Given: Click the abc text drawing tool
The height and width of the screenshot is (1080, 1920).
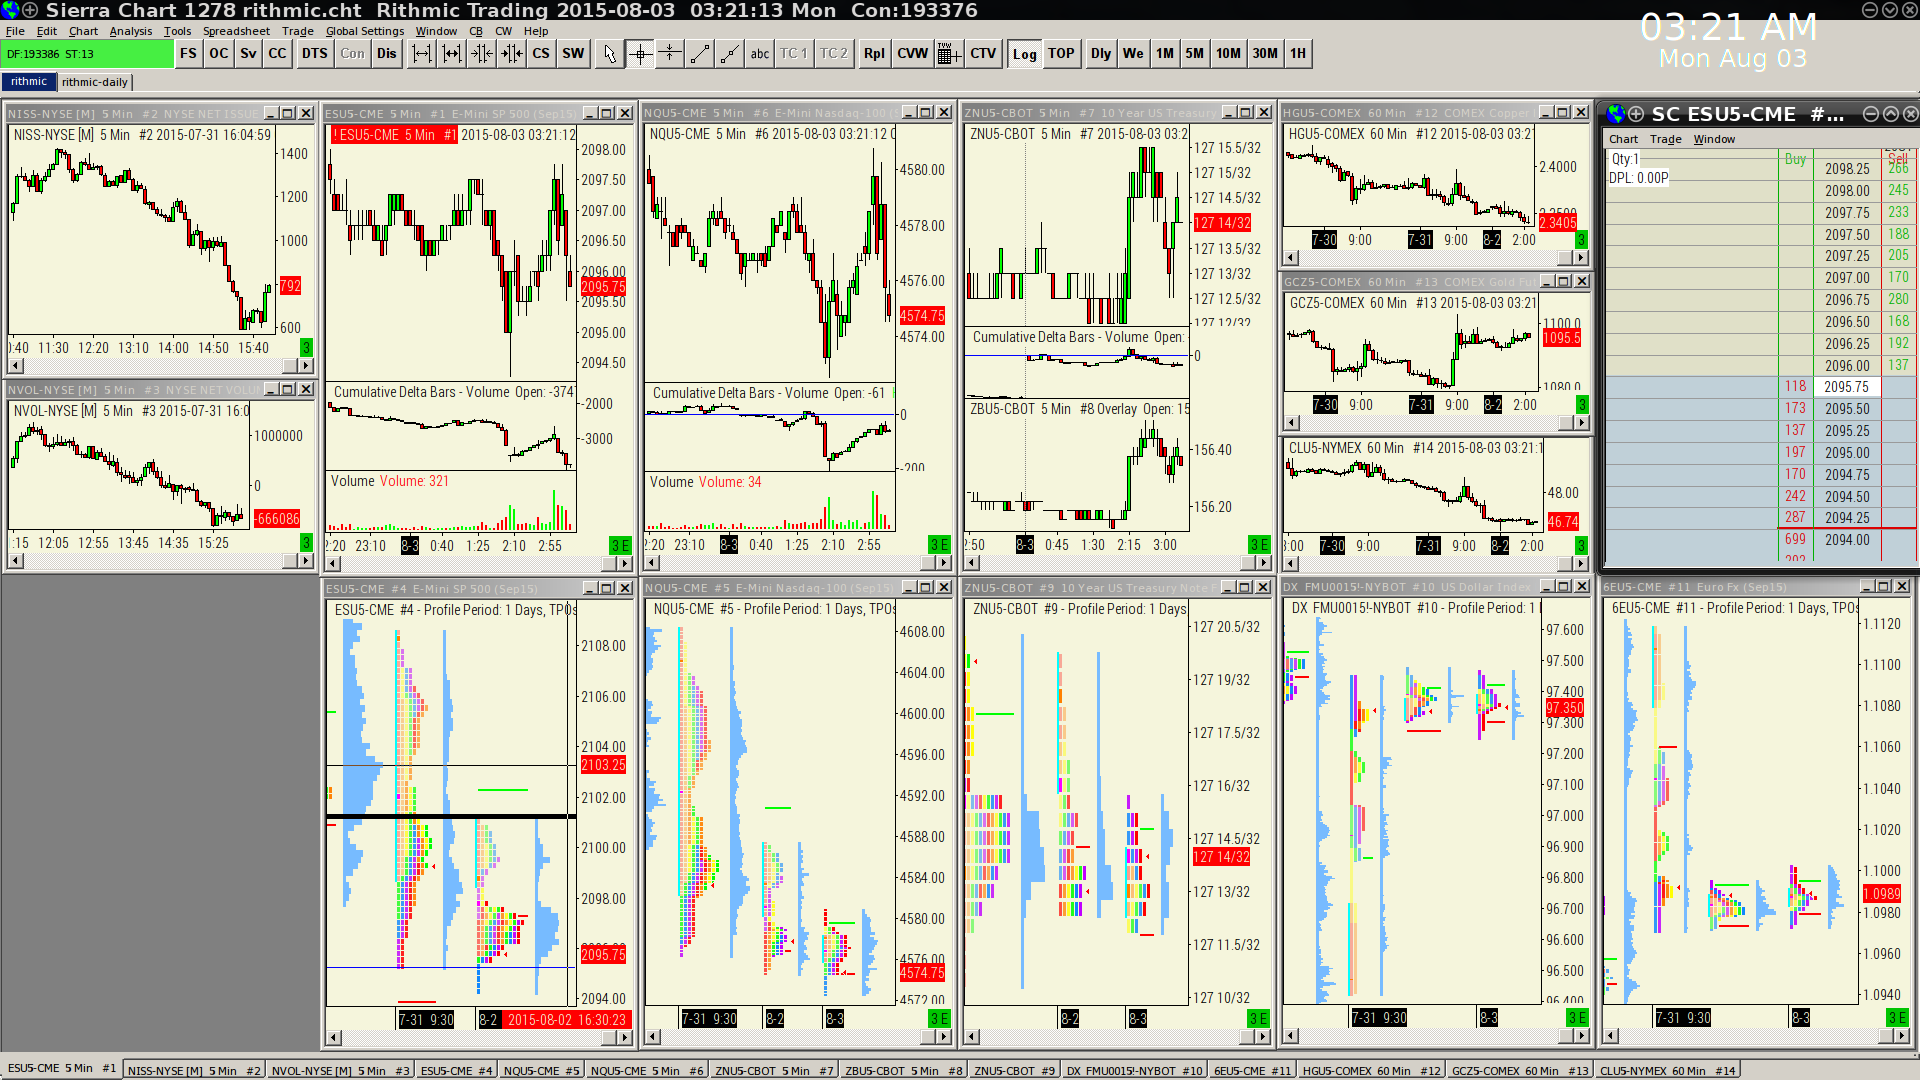Looking at the screenshot, I should [760, 54].
